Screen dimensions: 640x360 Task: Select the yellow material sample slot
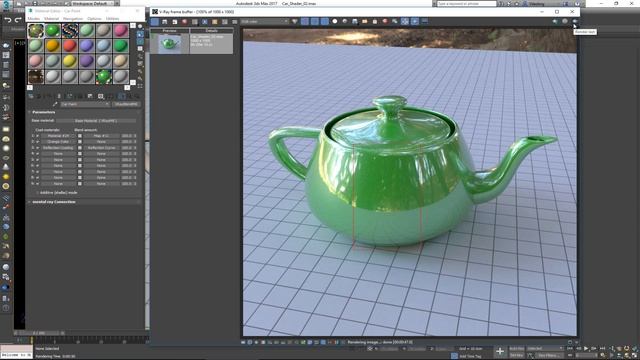[69, 61]
